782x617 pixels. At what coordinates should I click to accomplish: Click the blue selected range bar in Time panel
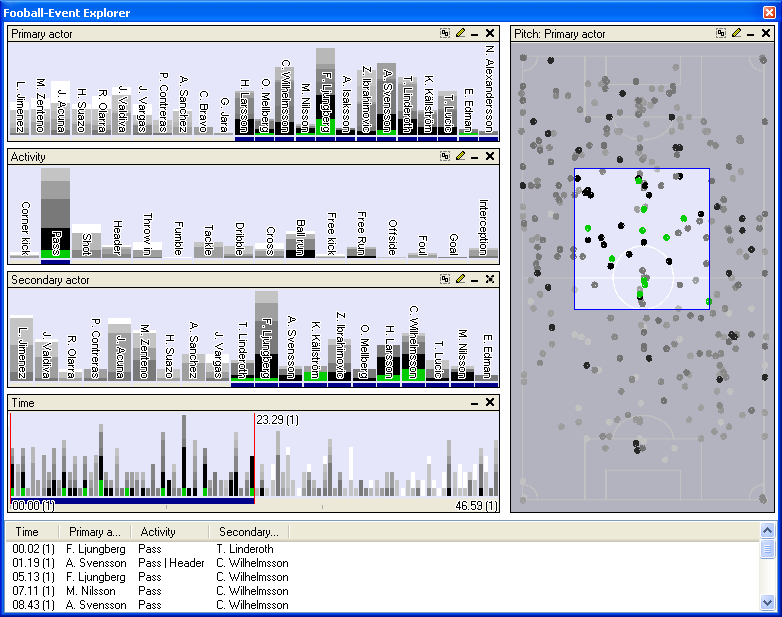pyautogui.click(x=133, y=500)
